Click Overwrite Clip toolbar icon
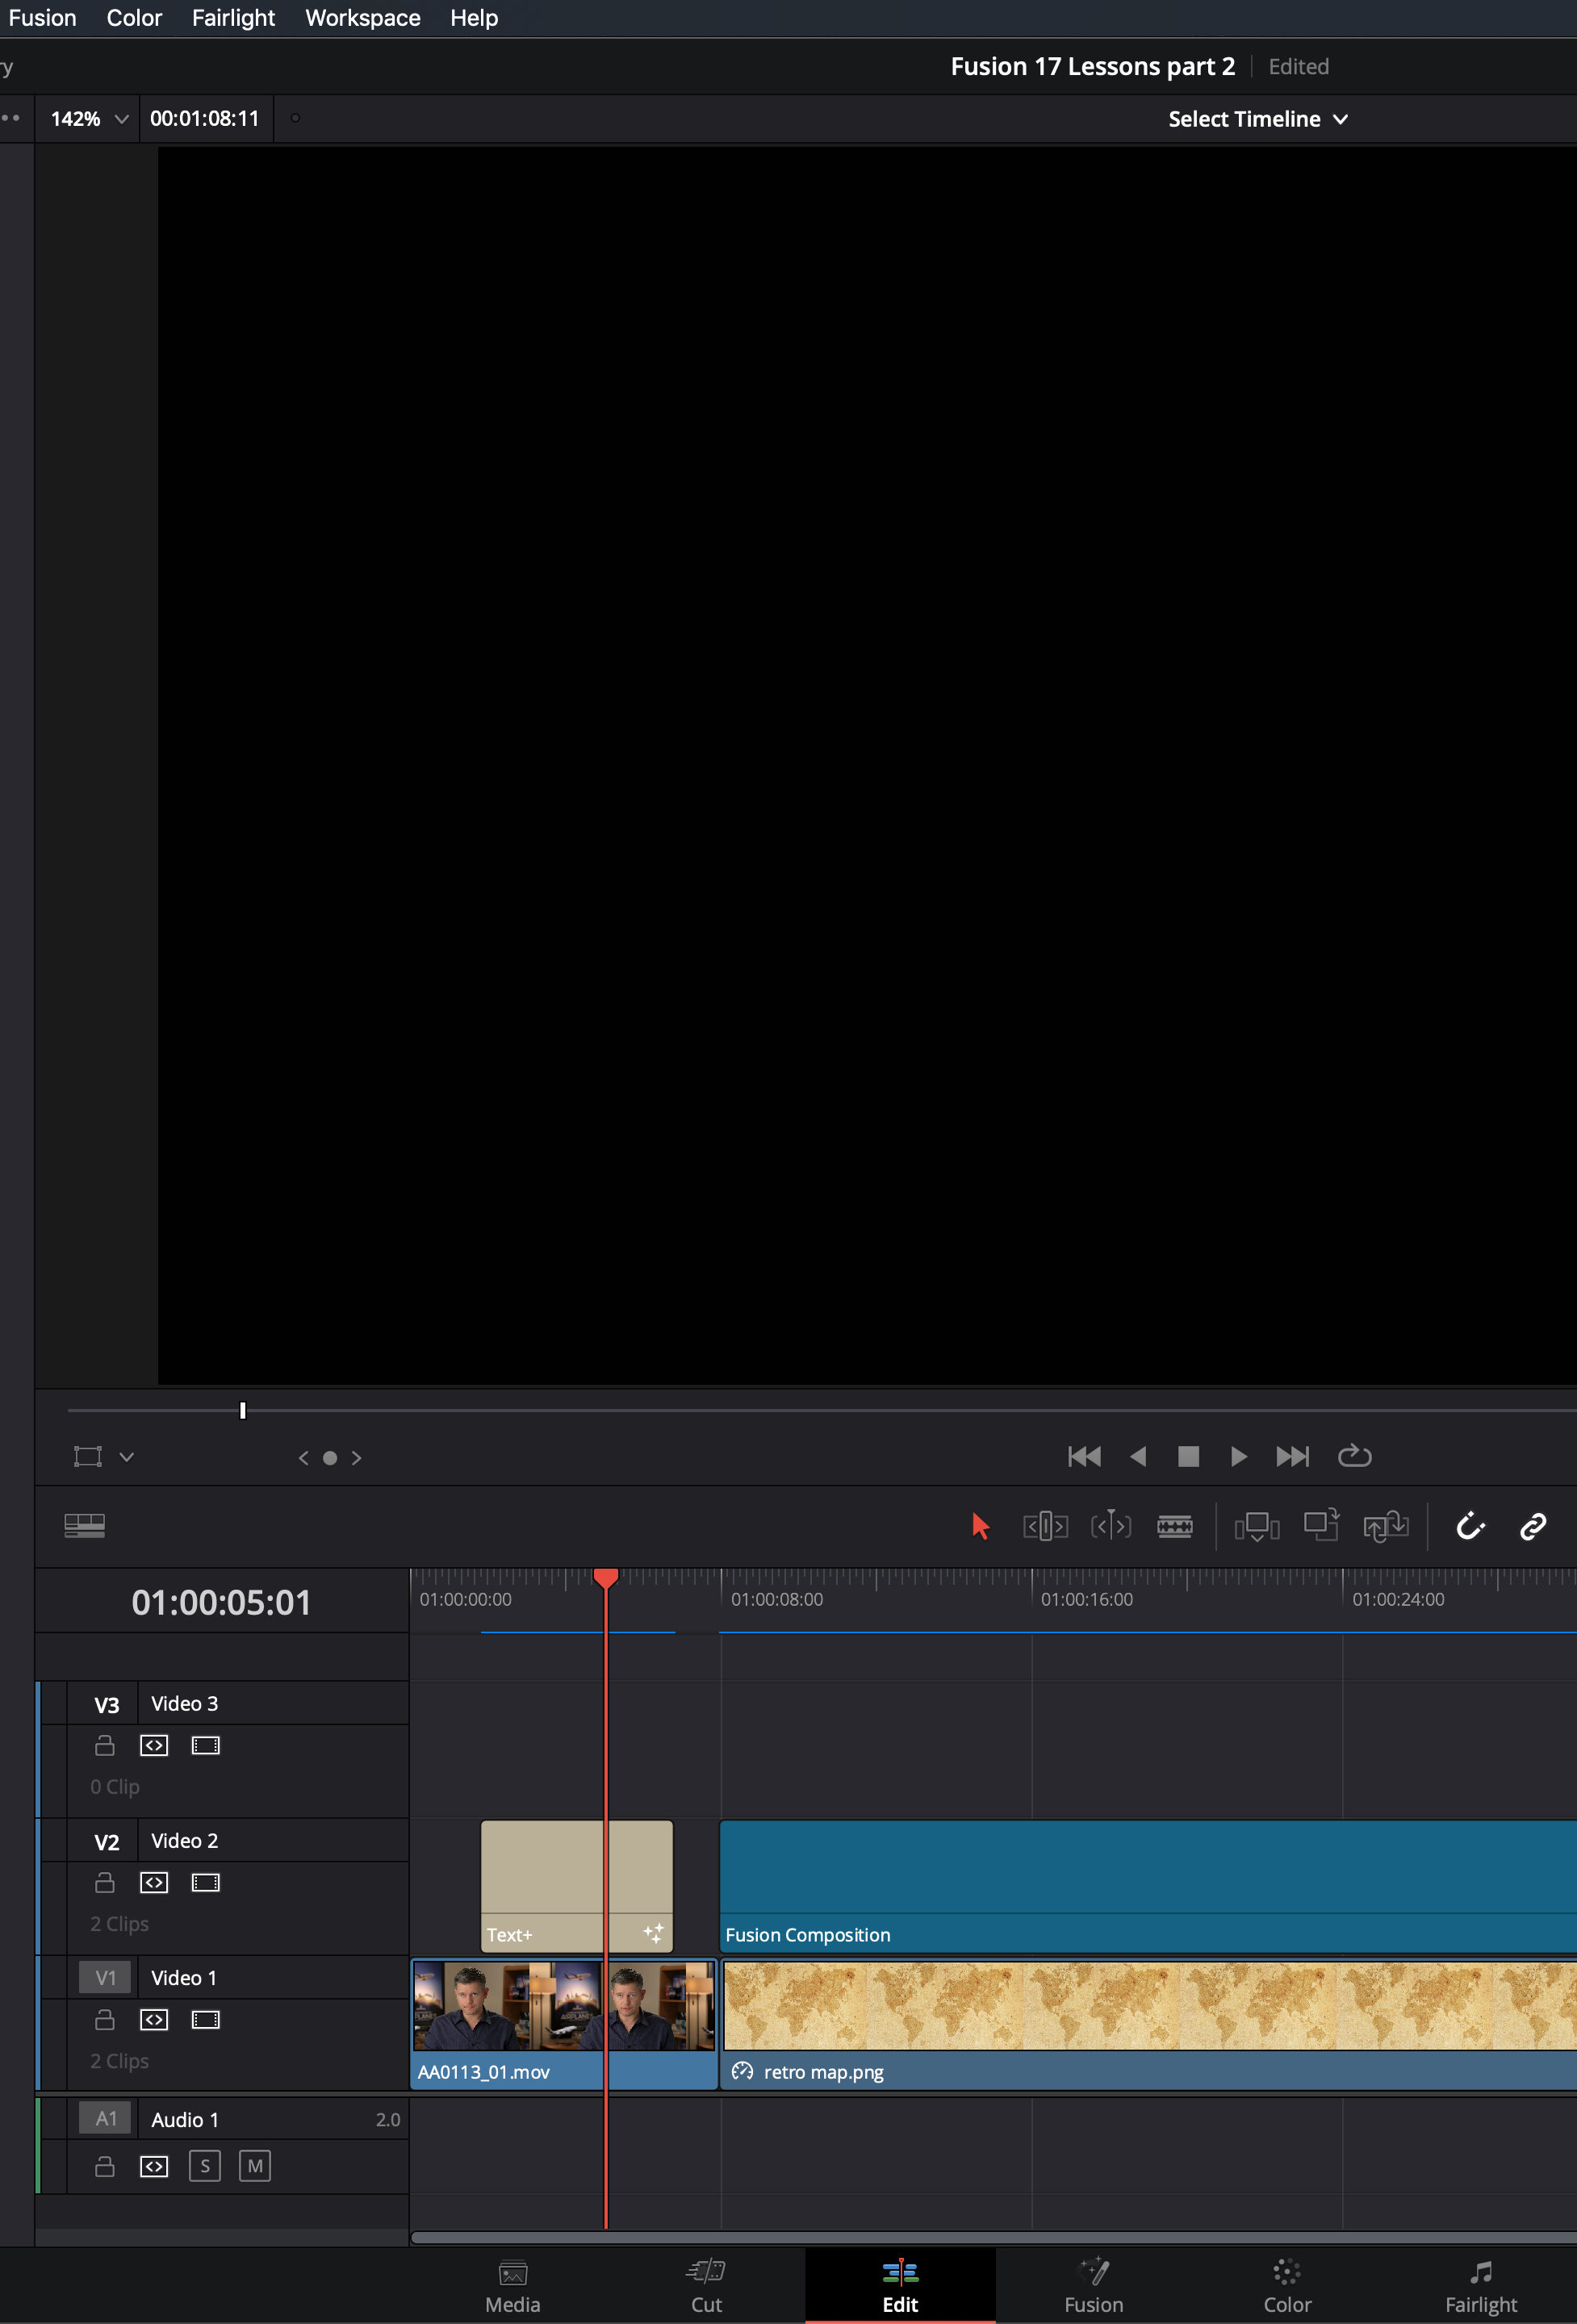Screen dimensions: 1577x2324 point(1322,1526)
